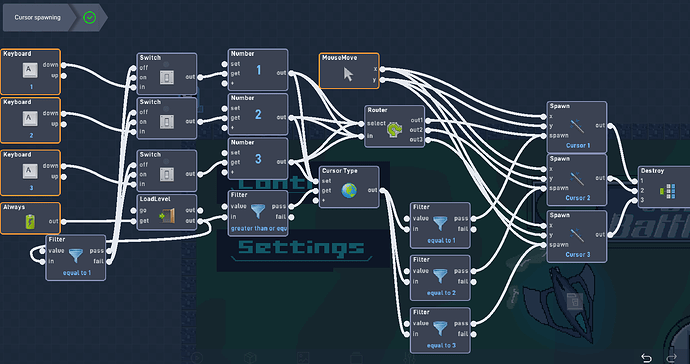Screen dimensions: 690x364
Task: Select the Destroy node title
Action: [652, 171]
